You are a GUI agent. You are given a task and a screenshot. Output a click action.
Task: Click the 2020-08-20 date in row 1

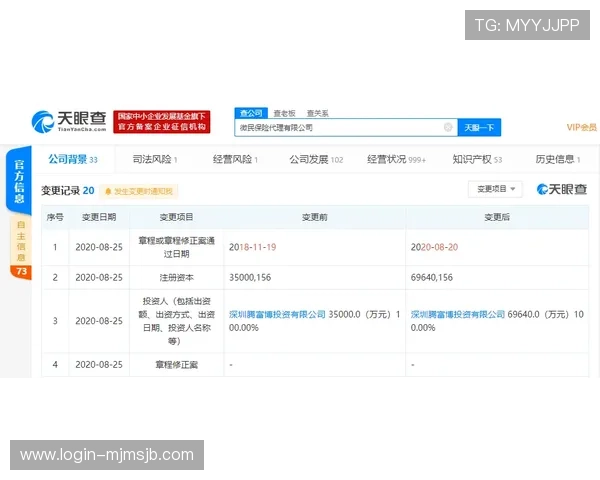[434, 247]
